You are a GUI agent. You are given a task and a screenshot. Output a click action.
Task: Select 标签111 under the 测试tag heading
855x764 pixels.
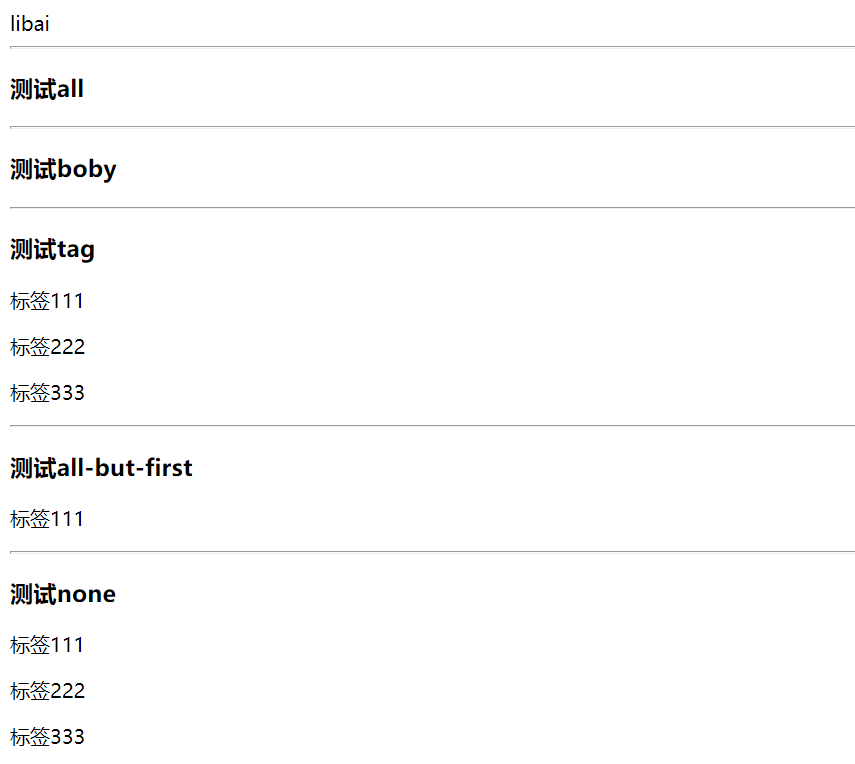pyautogui.click(x=47, y=301)
